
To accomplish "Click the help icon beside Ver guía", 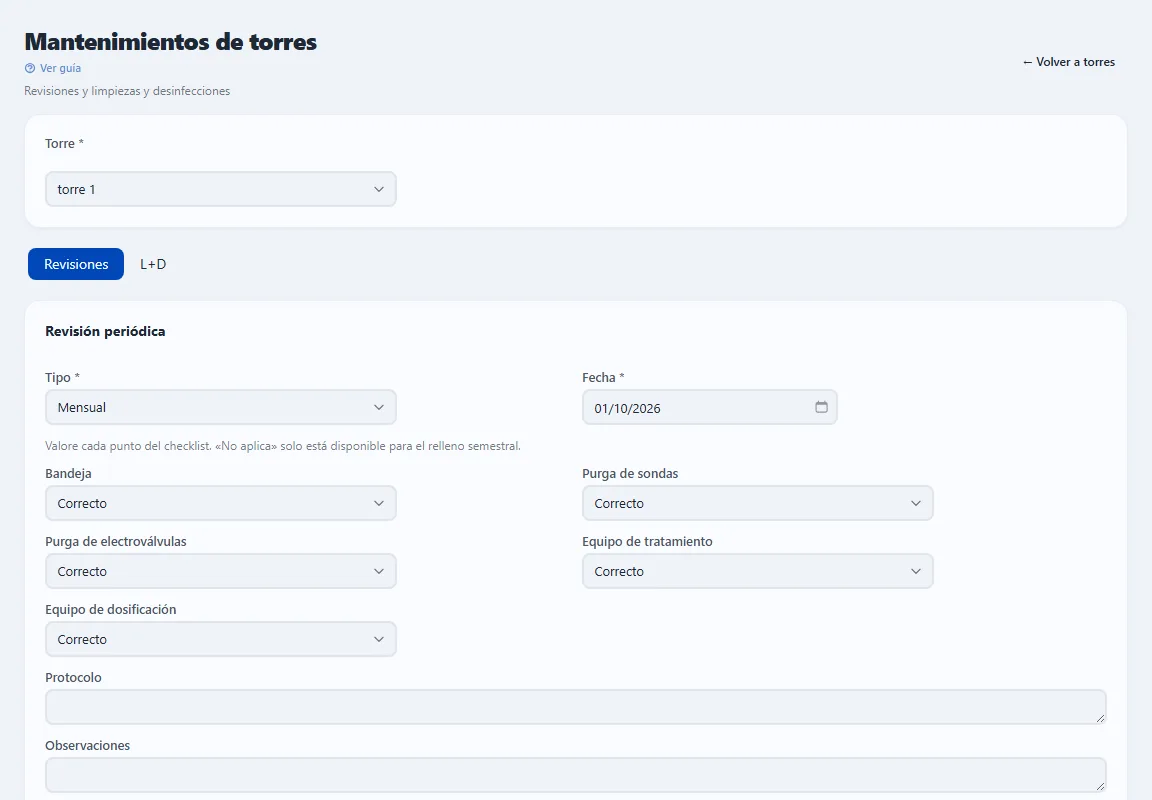I will (x=29, y=68).
